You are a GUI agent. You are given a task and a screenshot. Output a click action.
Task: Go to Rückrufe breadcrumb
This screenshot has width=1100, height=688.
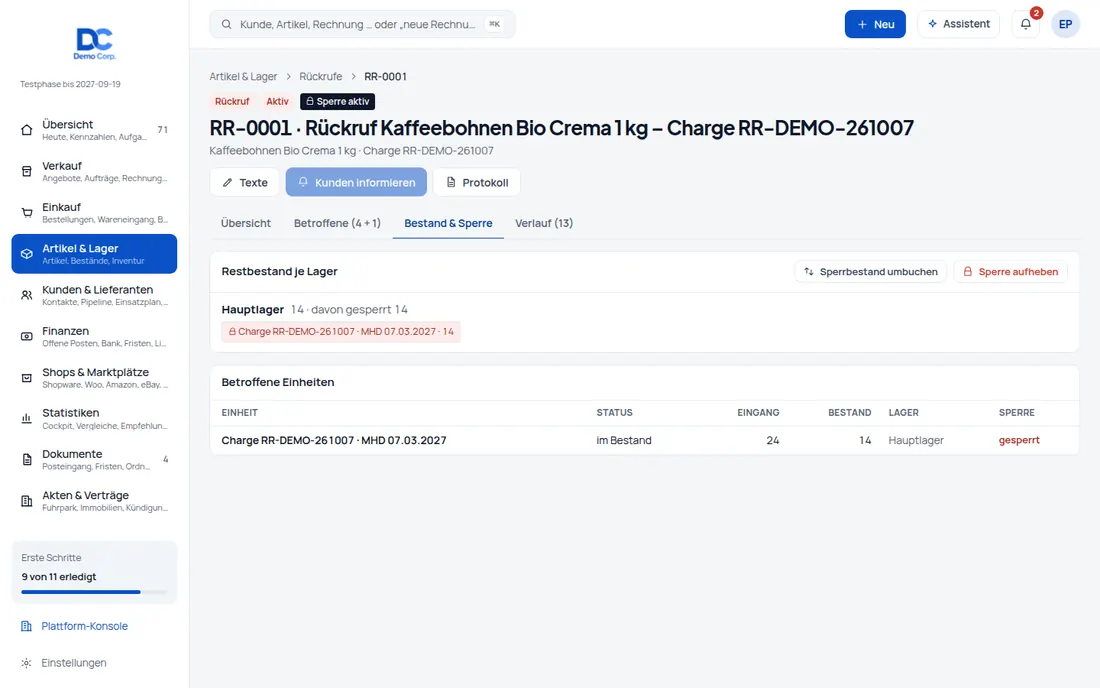(x=321, y=76)
